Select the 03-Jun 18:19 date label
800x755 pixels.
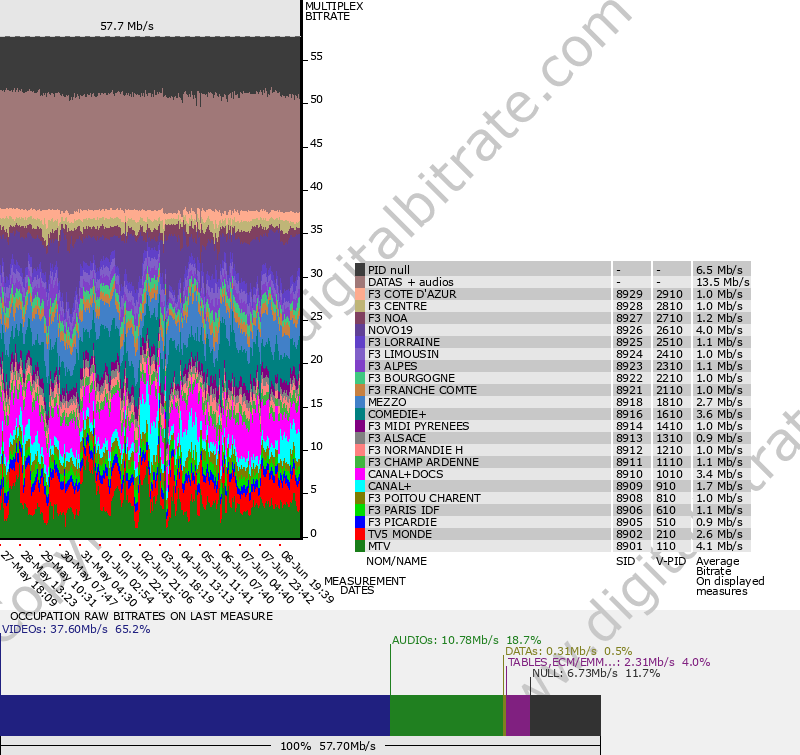coord(187,577)
